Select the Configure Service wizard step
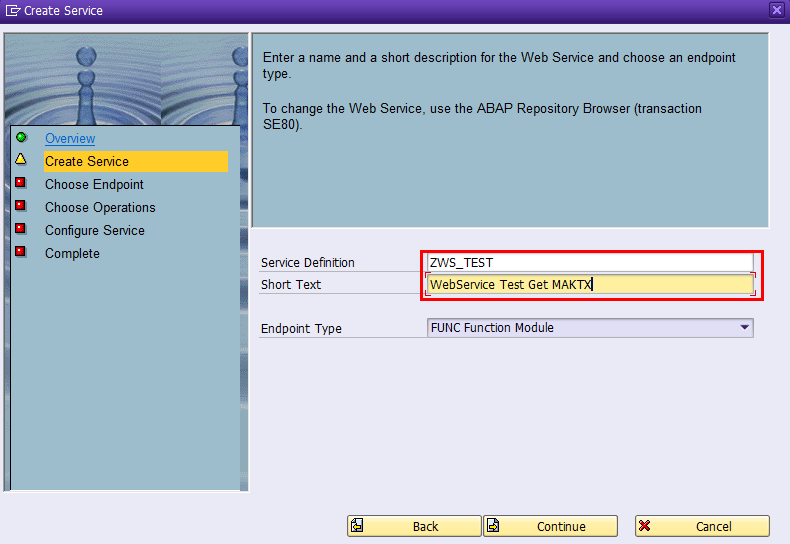The height and width of the screenshot is (544, 790). [x=95, y=231]
